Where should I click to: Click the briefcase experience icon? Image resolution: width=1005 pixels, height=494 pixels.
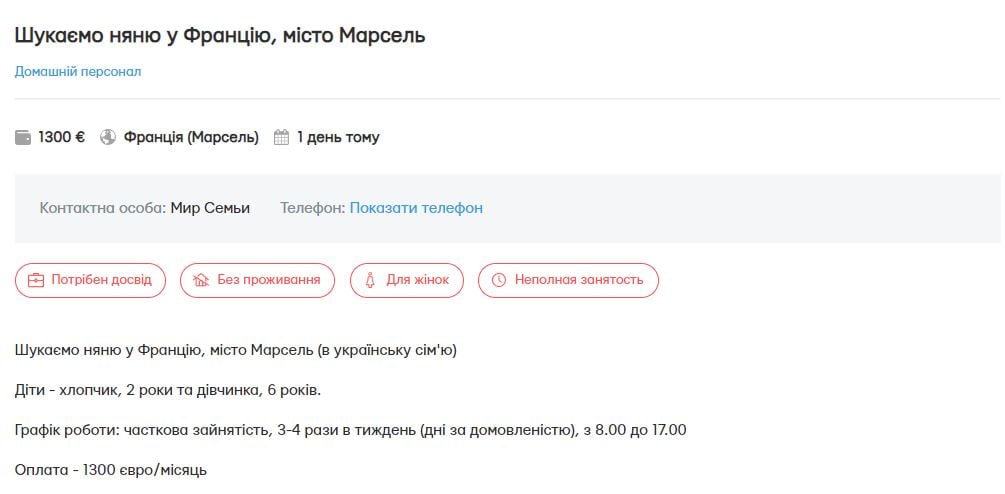click(x=36, y=280)
